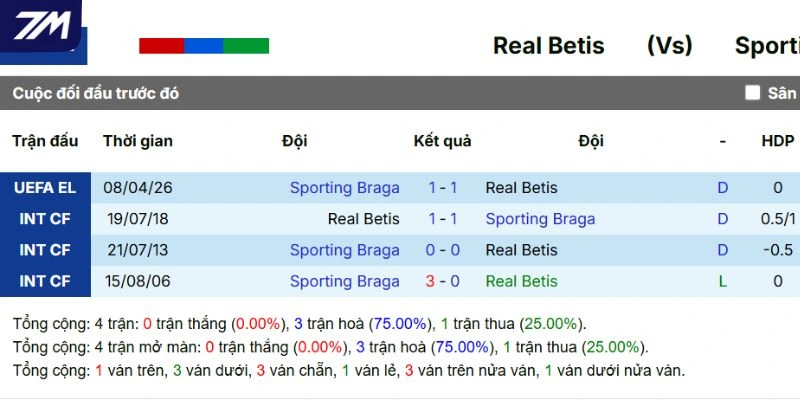Open the UEFA EL league label
This screenshot has height=400, width=800.
click(x=45, y=188)
